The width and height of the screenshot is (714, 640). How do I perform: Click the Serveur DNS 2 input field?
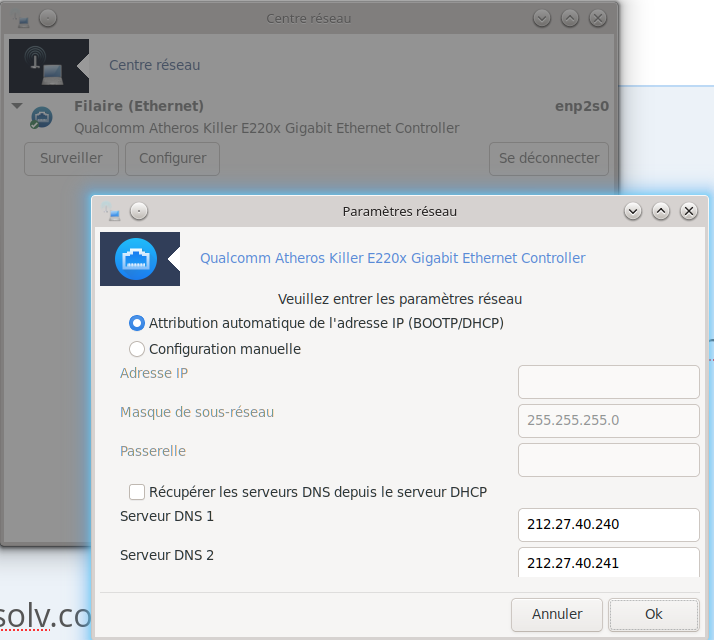(x=608, y=562)
